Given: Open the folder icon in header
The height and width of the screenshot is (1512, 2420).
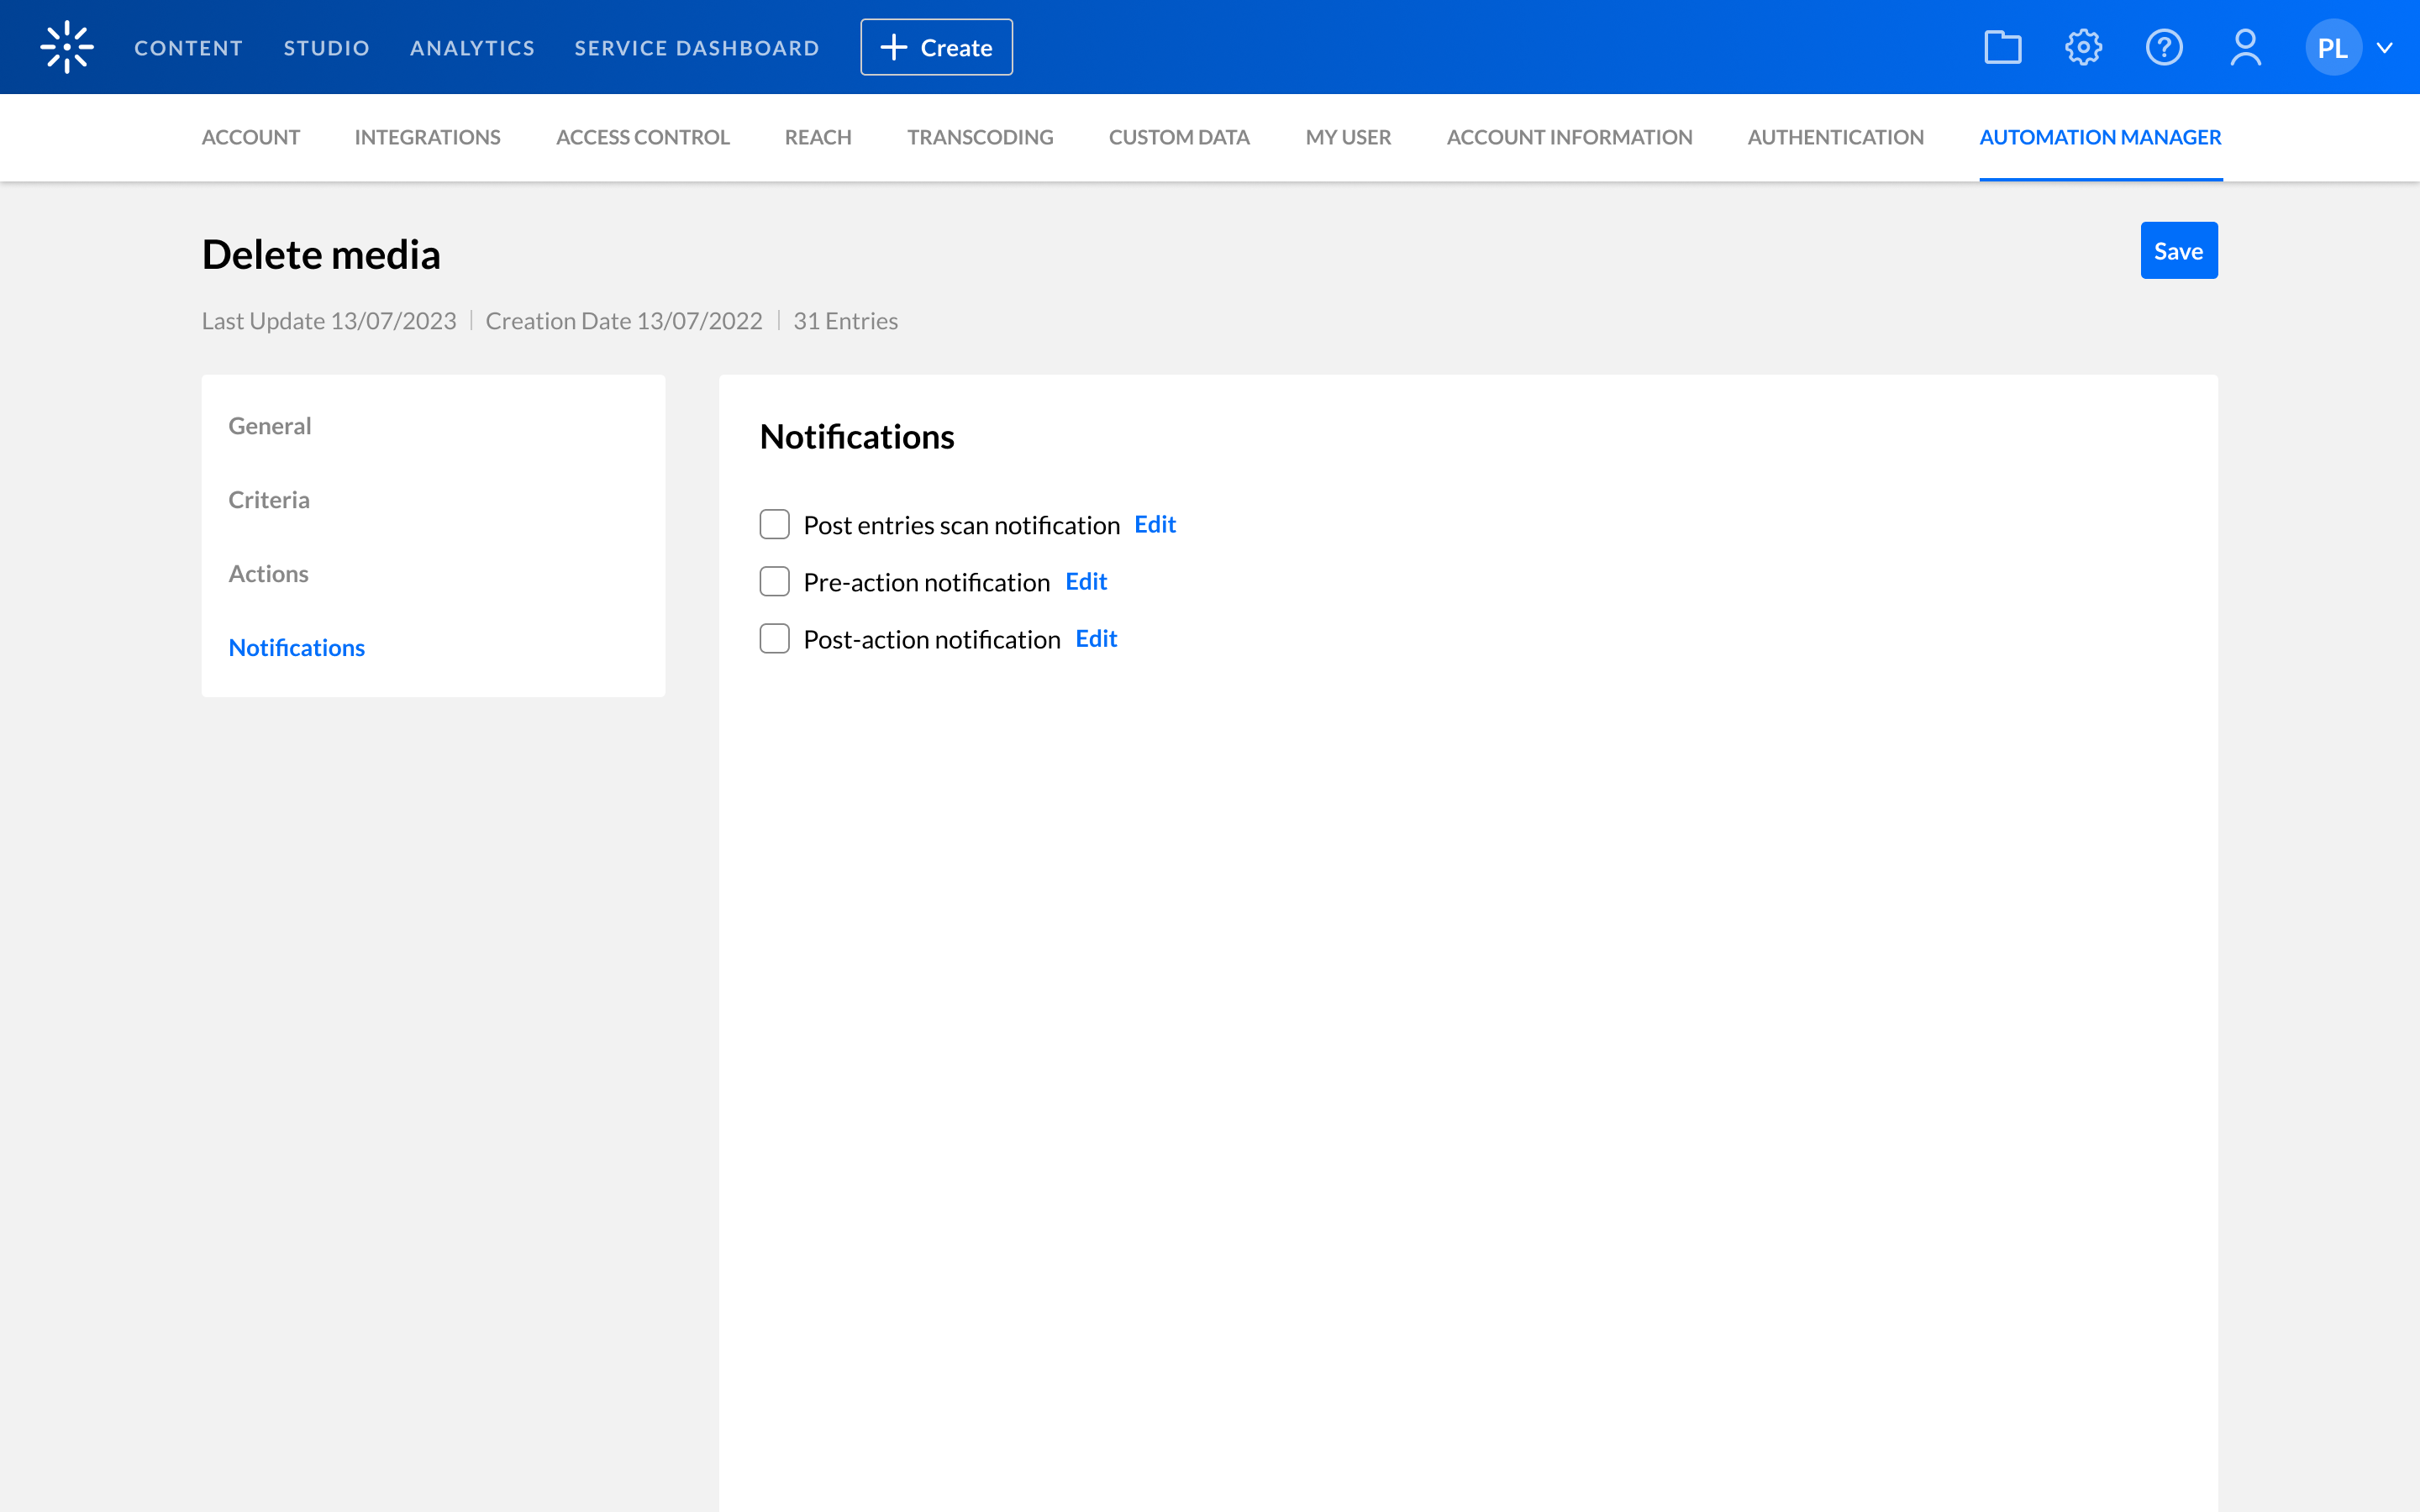Looking at the screenshot, I should 2002,47.
